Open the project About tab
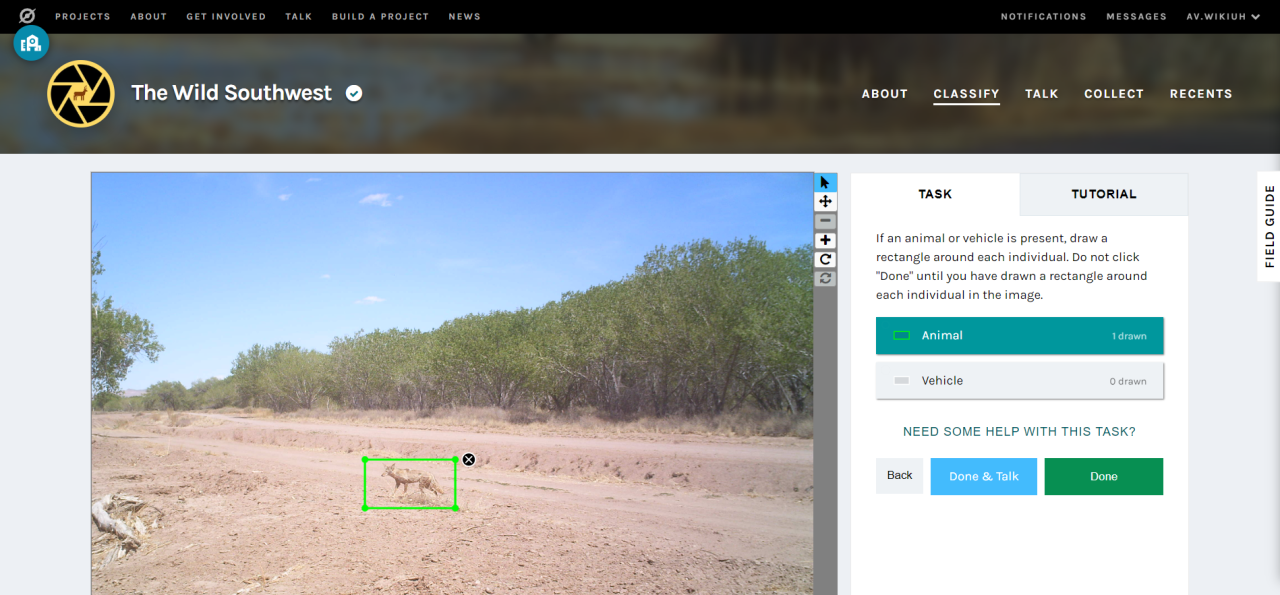 (885, 94)
